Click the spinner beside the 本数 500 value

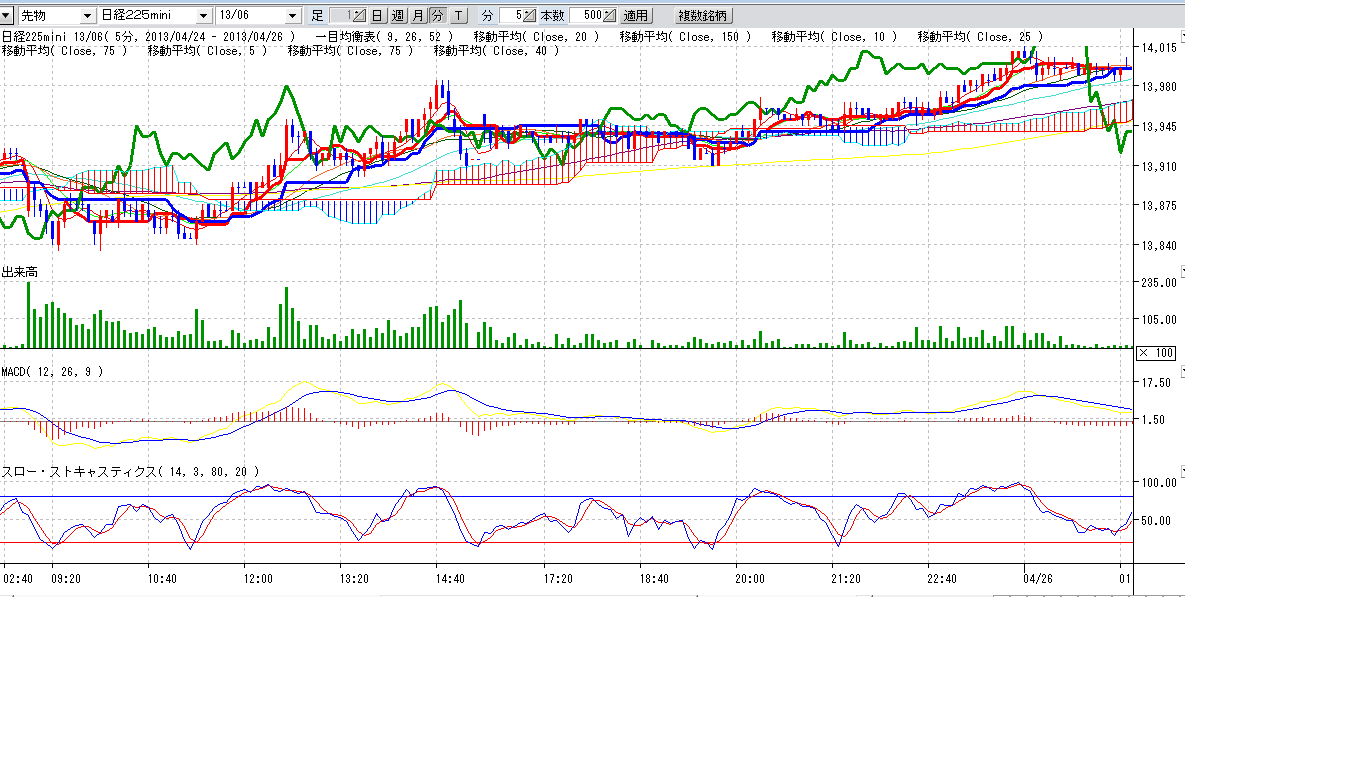point(610,16)
